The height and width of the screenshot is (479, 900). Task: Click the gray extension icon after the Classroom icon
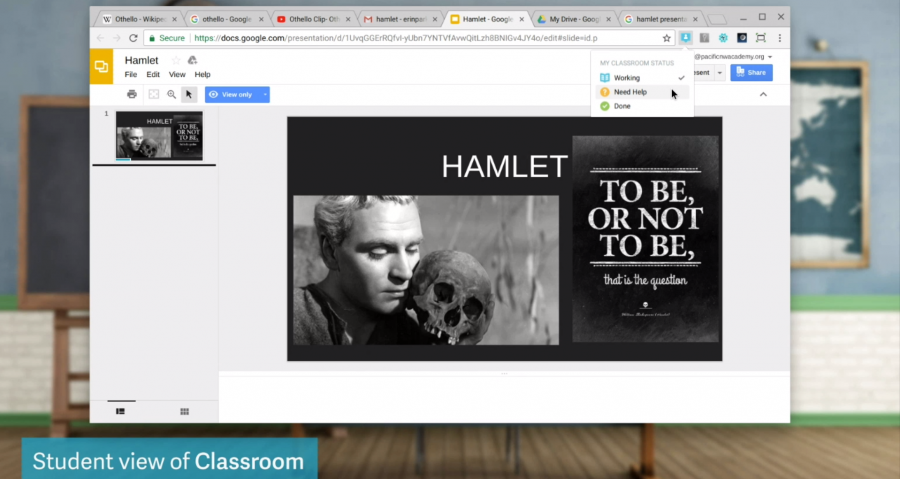tap(704, 38)
